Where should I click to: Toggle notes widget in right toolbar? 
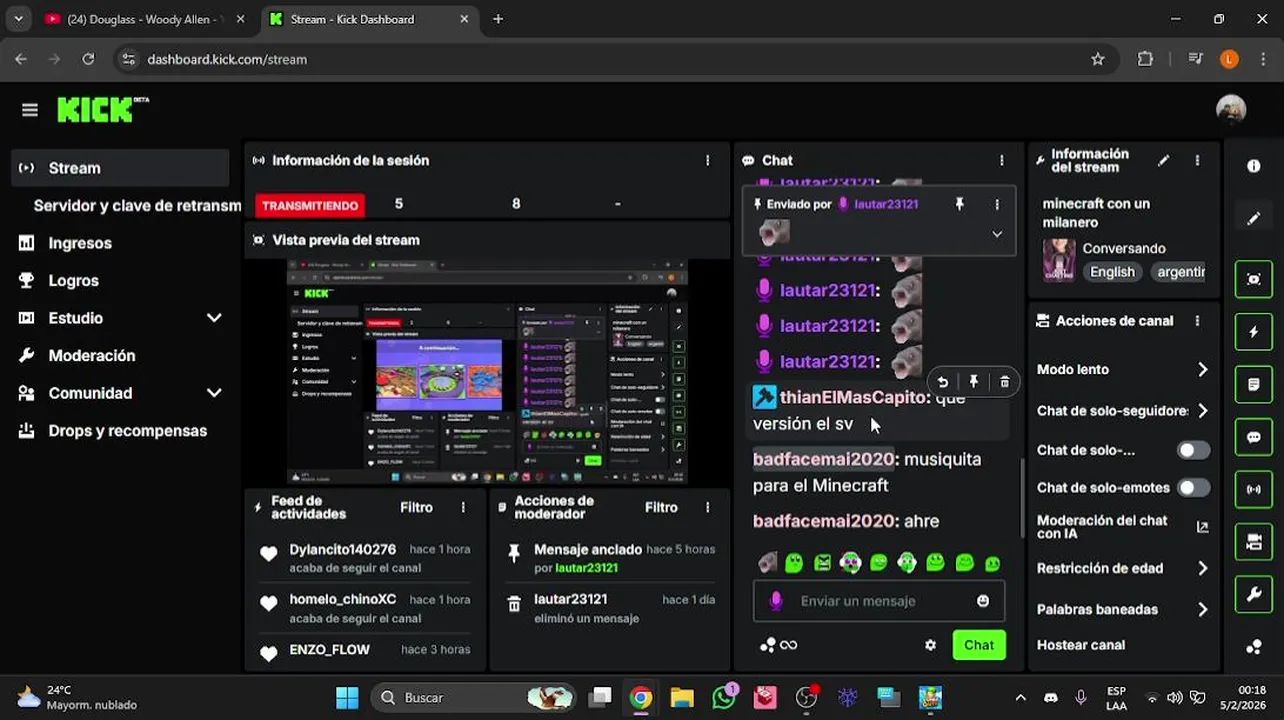[x=1254, y=385]
